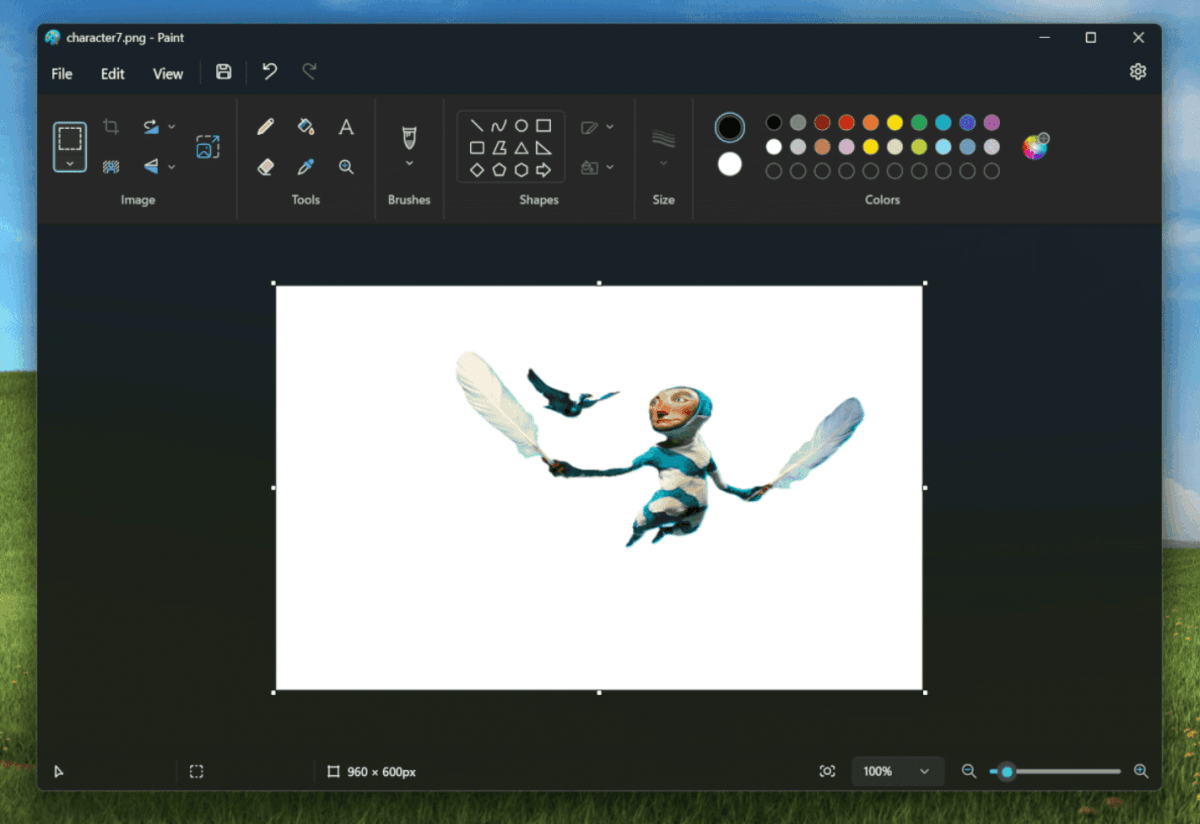
Task: Expand the Brushes dropdown arrow
Action: coord(408,163)
